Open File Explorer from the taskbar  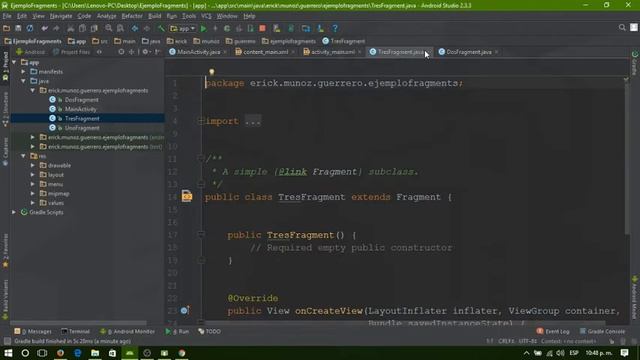coord(95,353)
